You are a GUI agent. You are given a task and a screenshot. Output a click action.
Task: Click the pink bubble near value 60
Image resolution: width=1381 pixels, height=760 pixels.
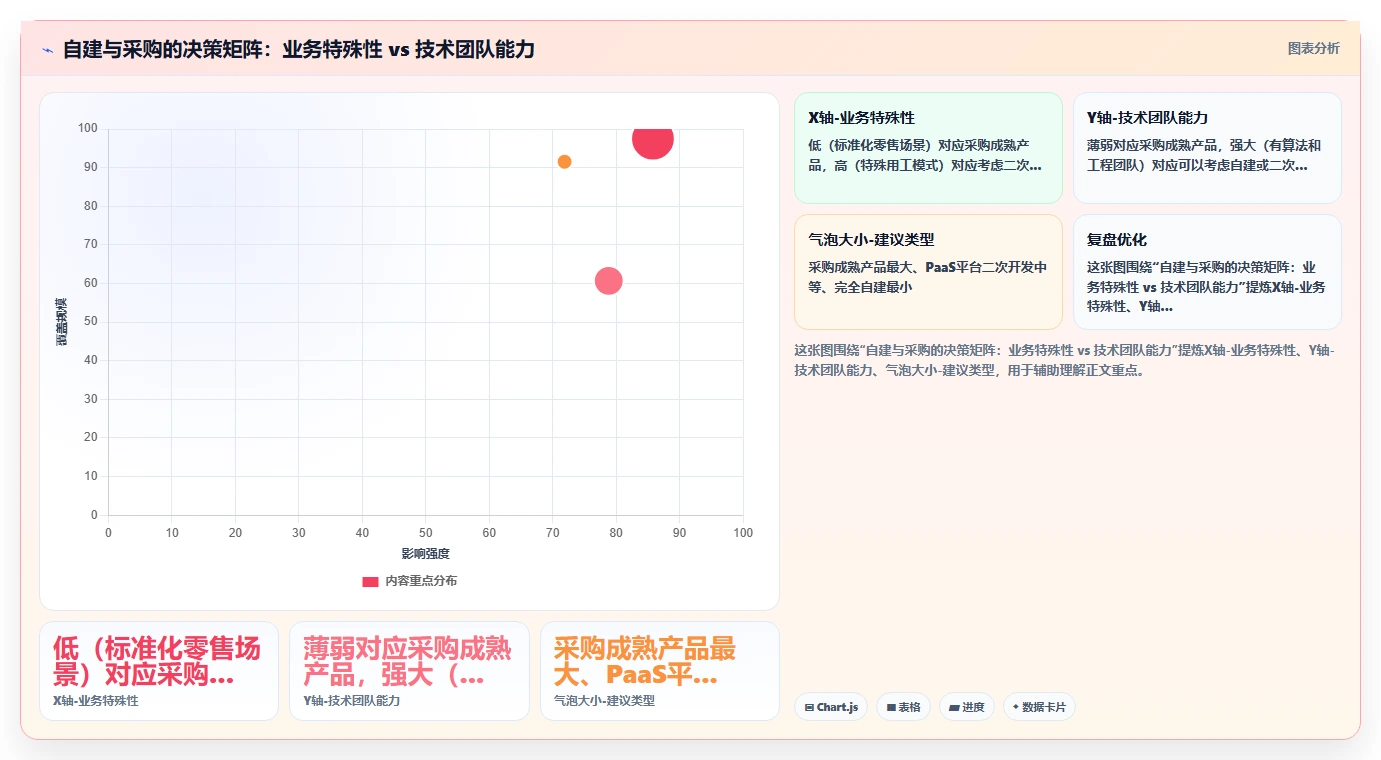click(x=609, y=281)
